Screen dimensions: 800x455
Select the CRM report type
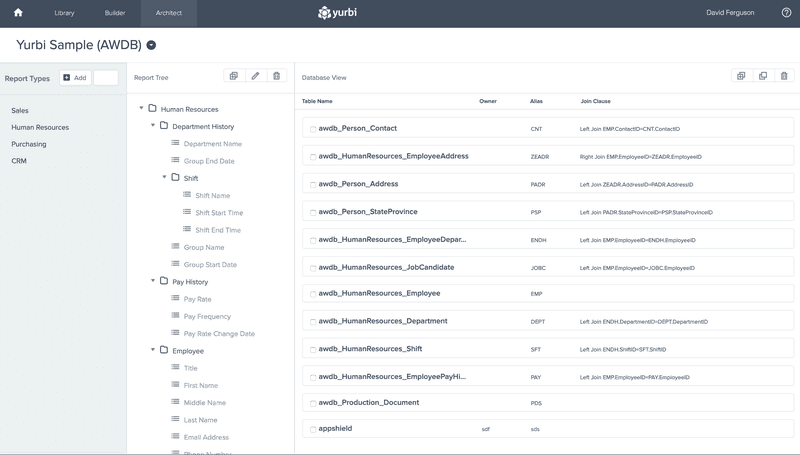[19, 161]
